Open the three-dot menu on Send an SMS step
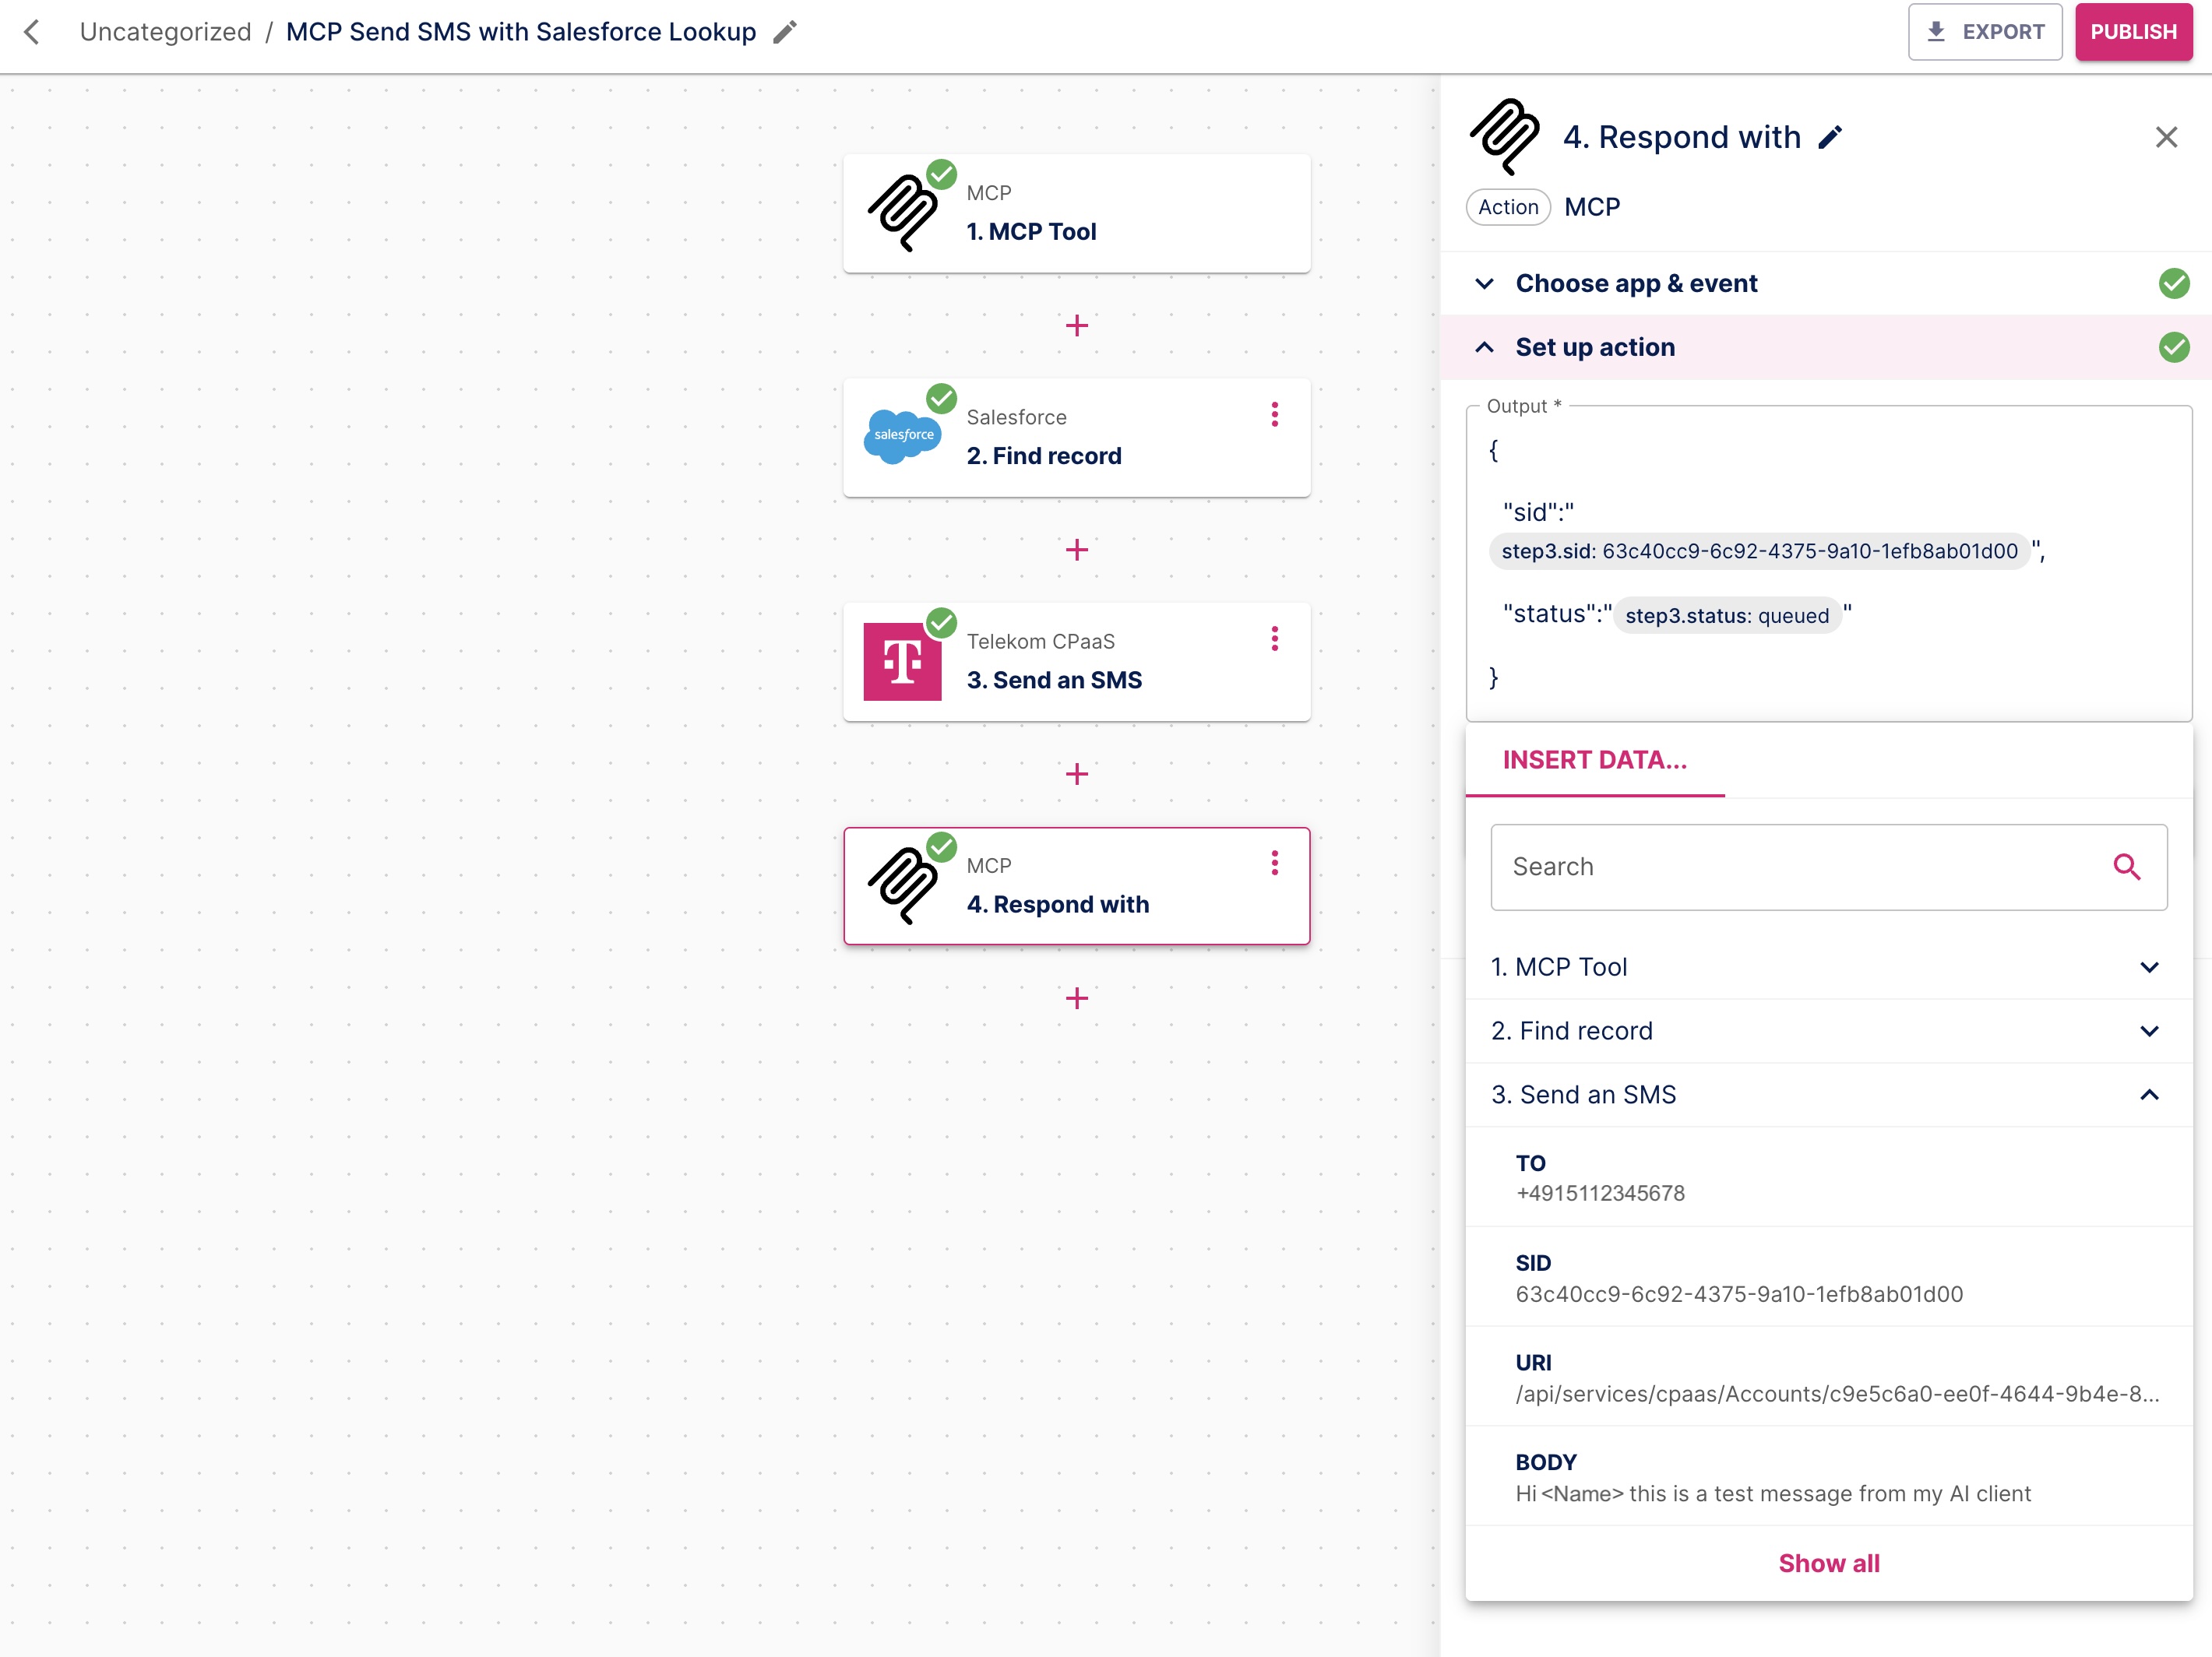Screen dimensions: 2212x1657 pos(1274,638)
